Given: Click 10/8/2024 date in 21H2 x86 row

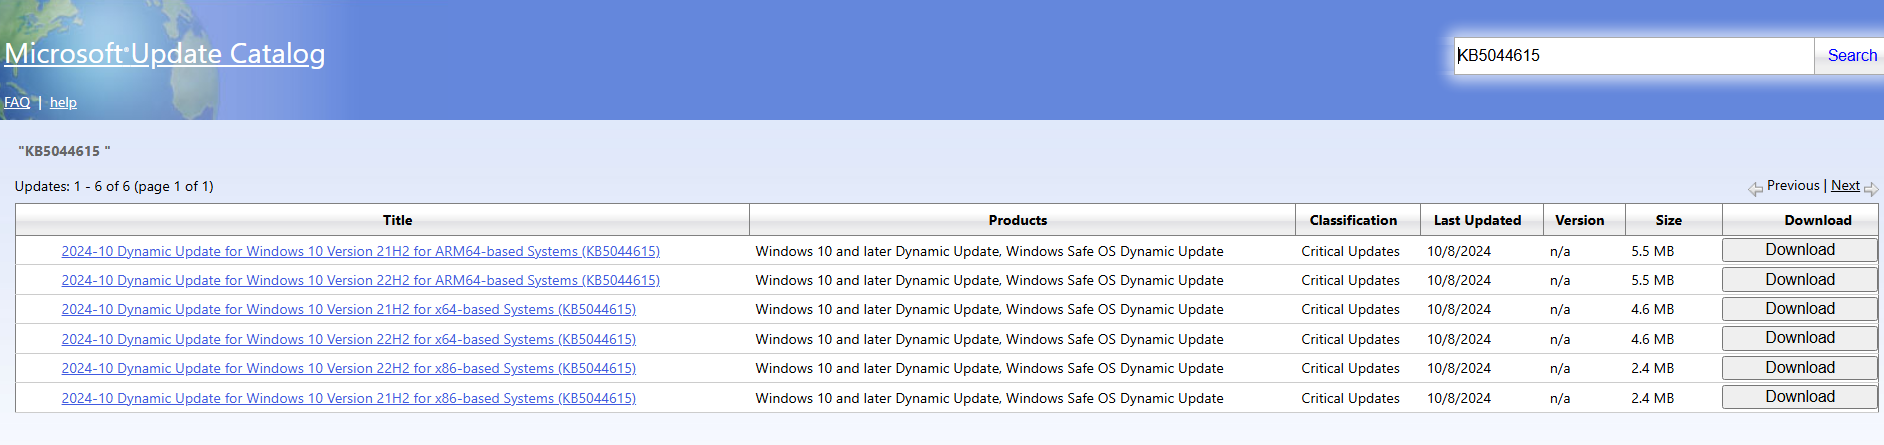Looking at the screenshot, I should pos(1459,398).
